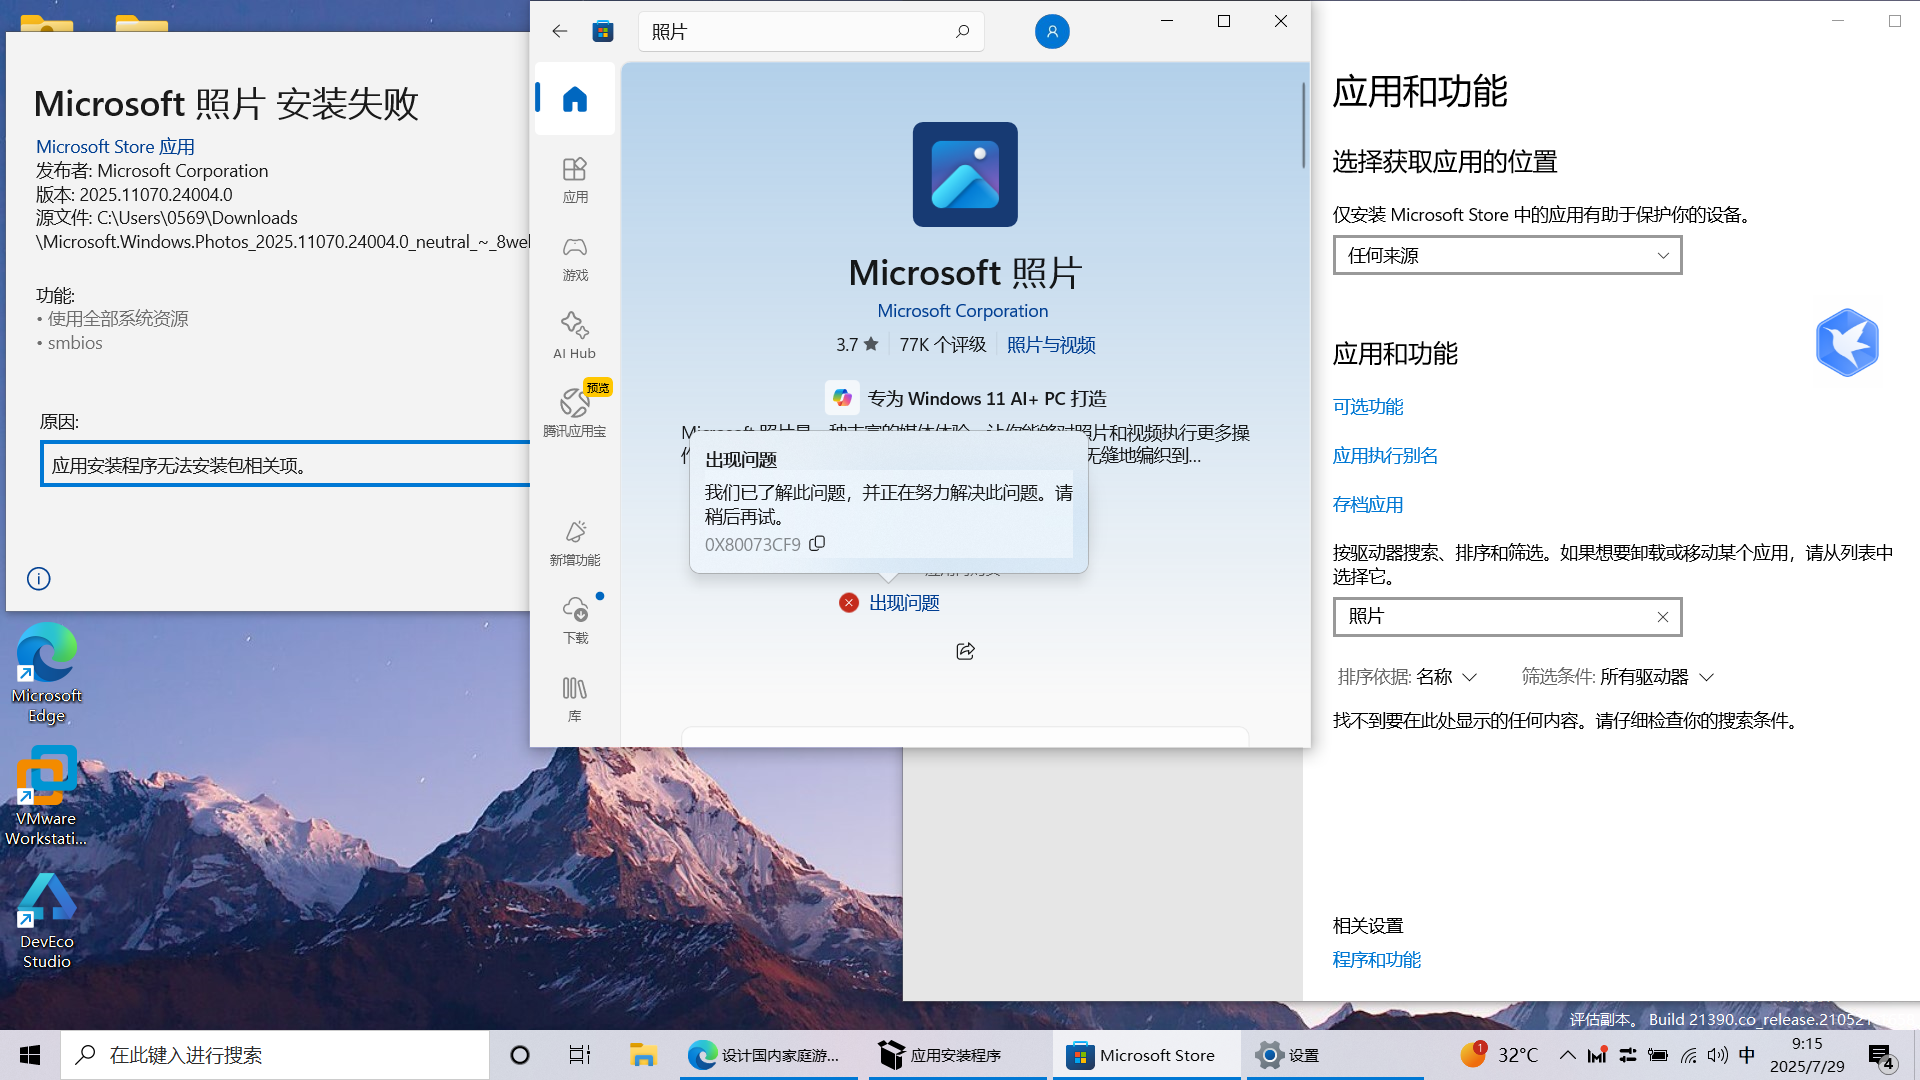Image resolution: width=1920 pixels, height=1080 pixels.
Task: Open the 应用 section in Store sidebar
Action: click(x=575, y=180)
